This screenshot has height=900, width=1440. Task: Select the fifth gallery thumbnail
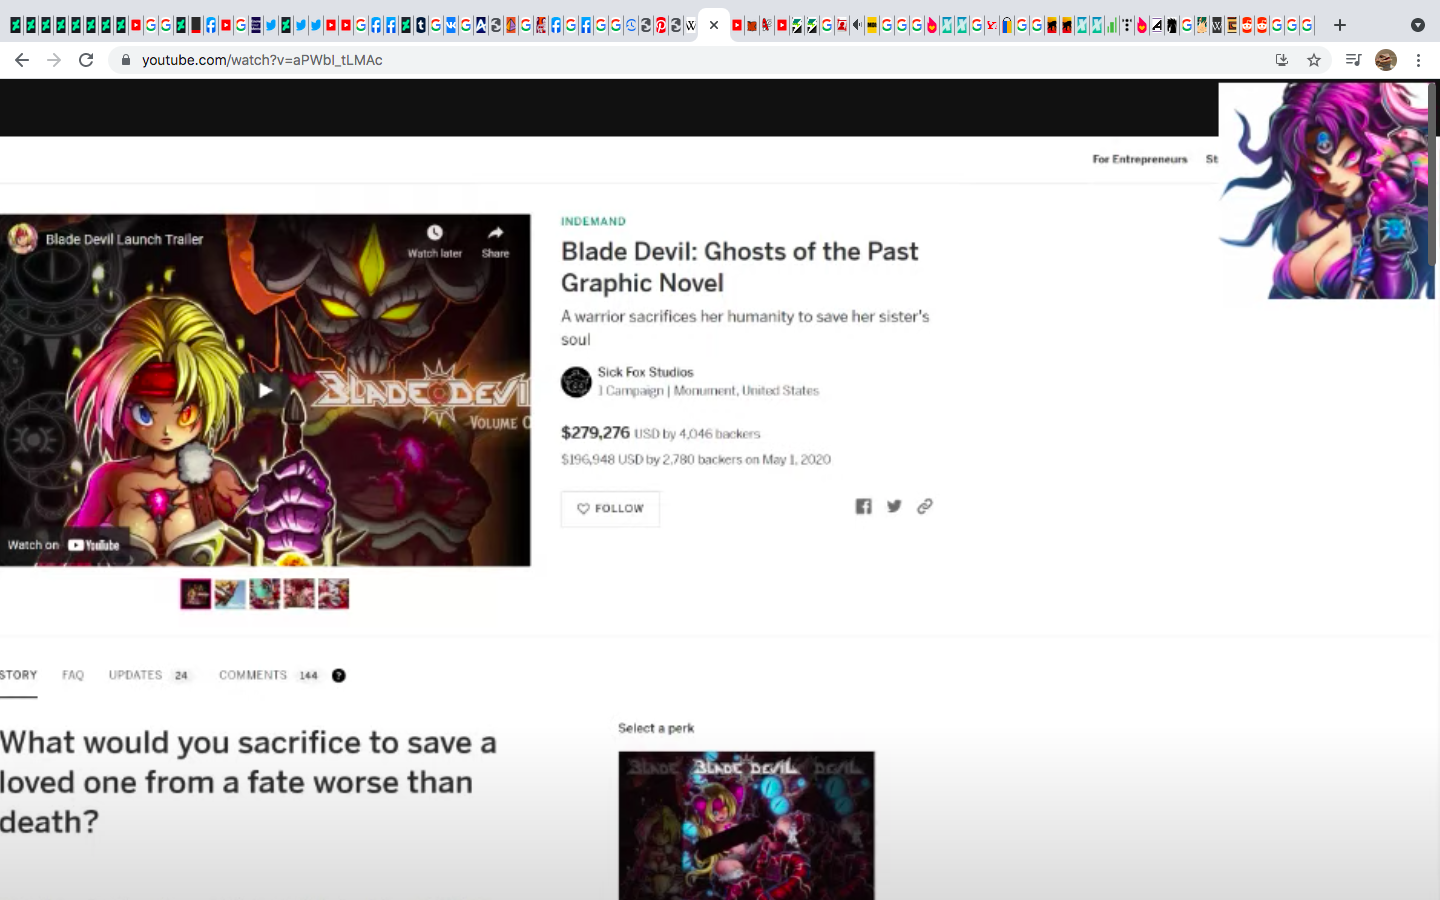(333, 594)
